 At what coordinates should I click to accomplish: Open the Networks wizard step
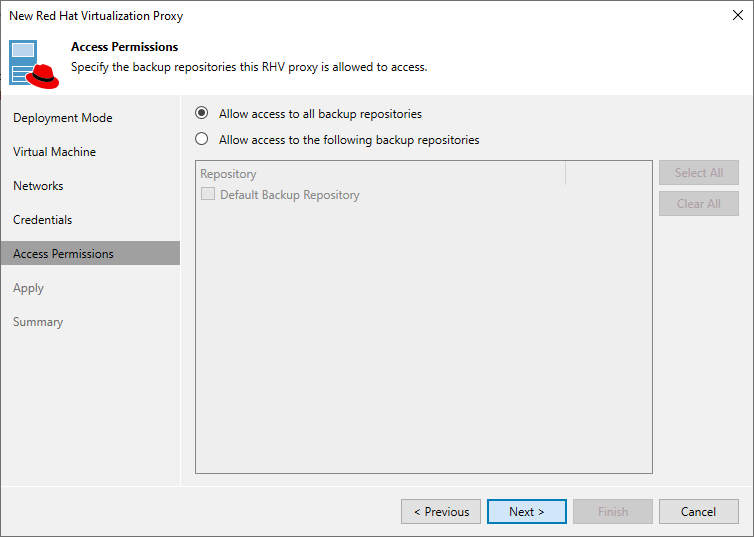38,186
